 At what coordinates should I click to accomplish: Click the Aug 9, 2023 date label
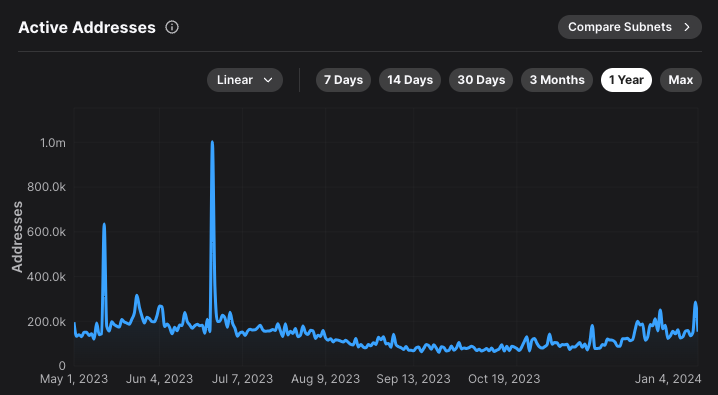click(x=325, y=379)
